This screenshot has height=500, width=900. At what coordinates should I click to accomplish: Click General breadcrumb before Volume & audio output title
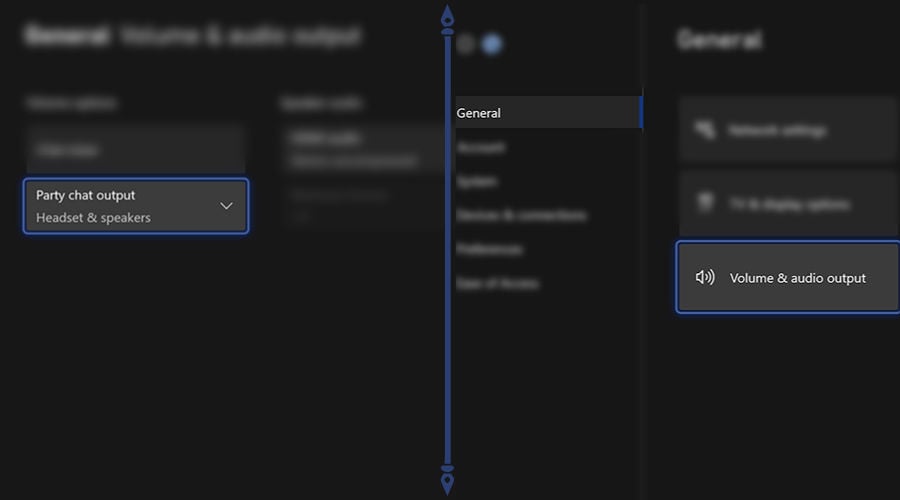[x=67, y=37]
